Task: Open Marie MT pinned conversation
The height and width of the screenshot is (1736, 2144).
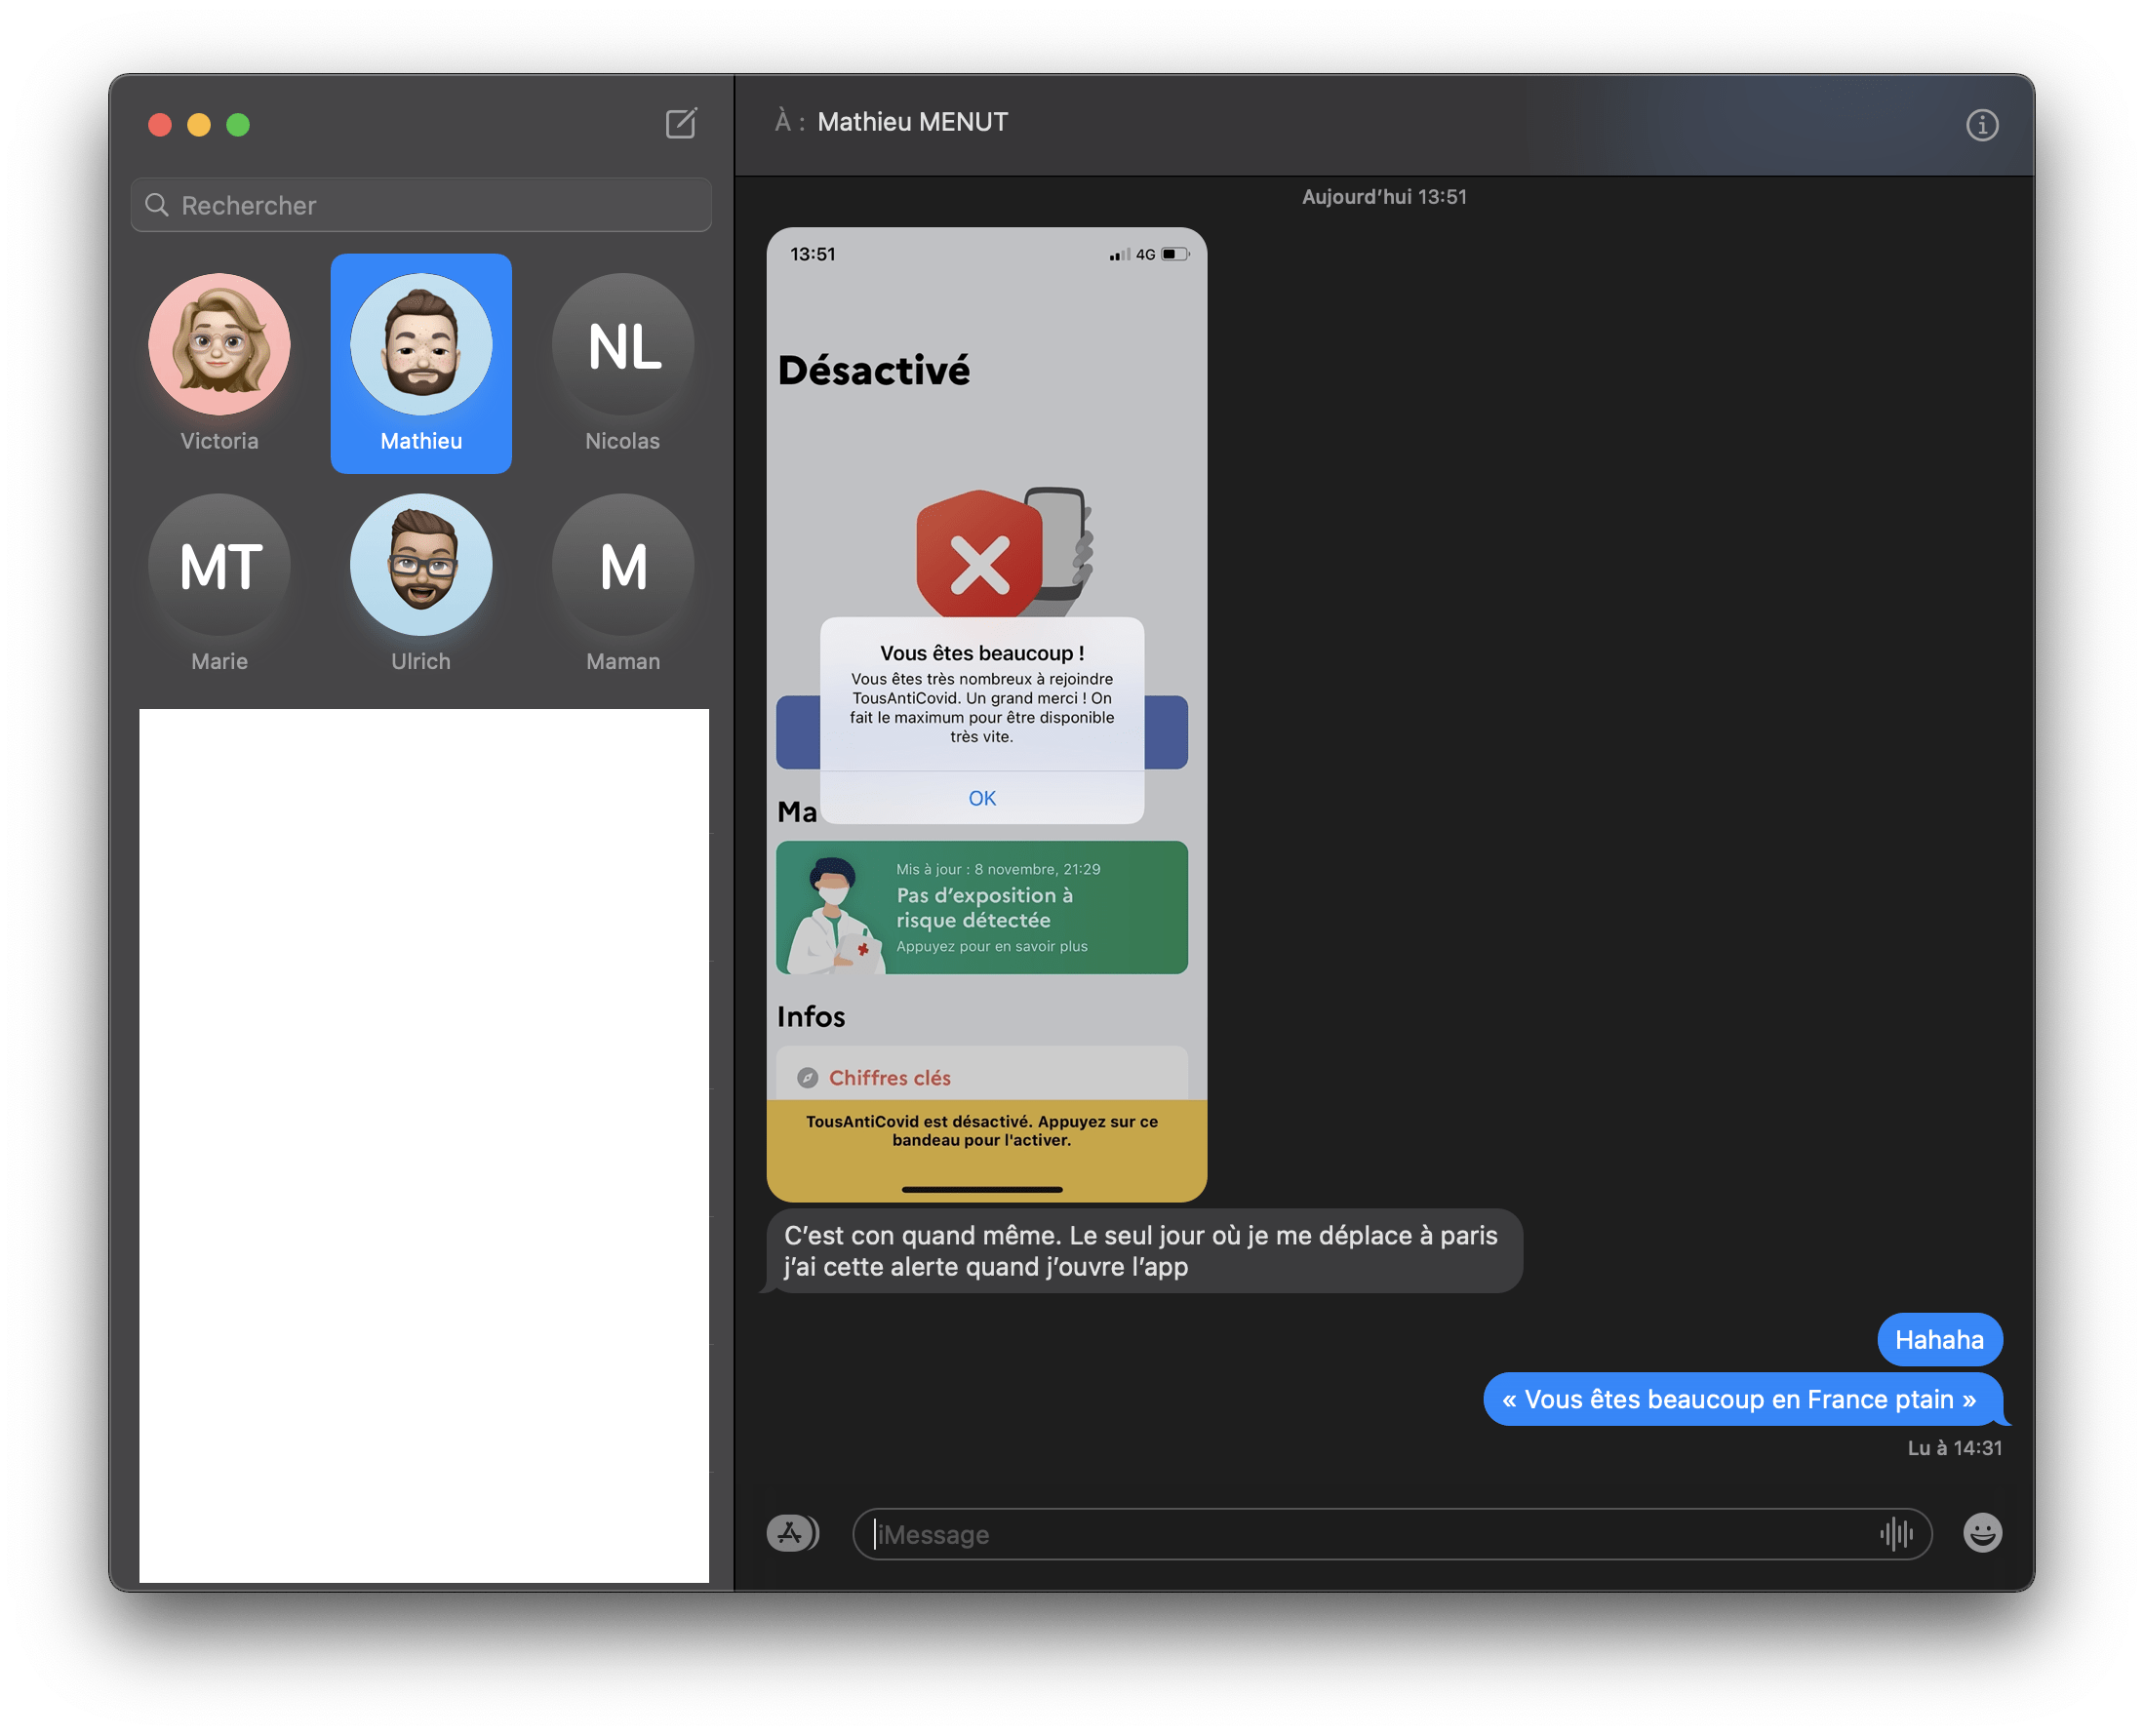Action: pyautogui.click(x=219, y=566)
